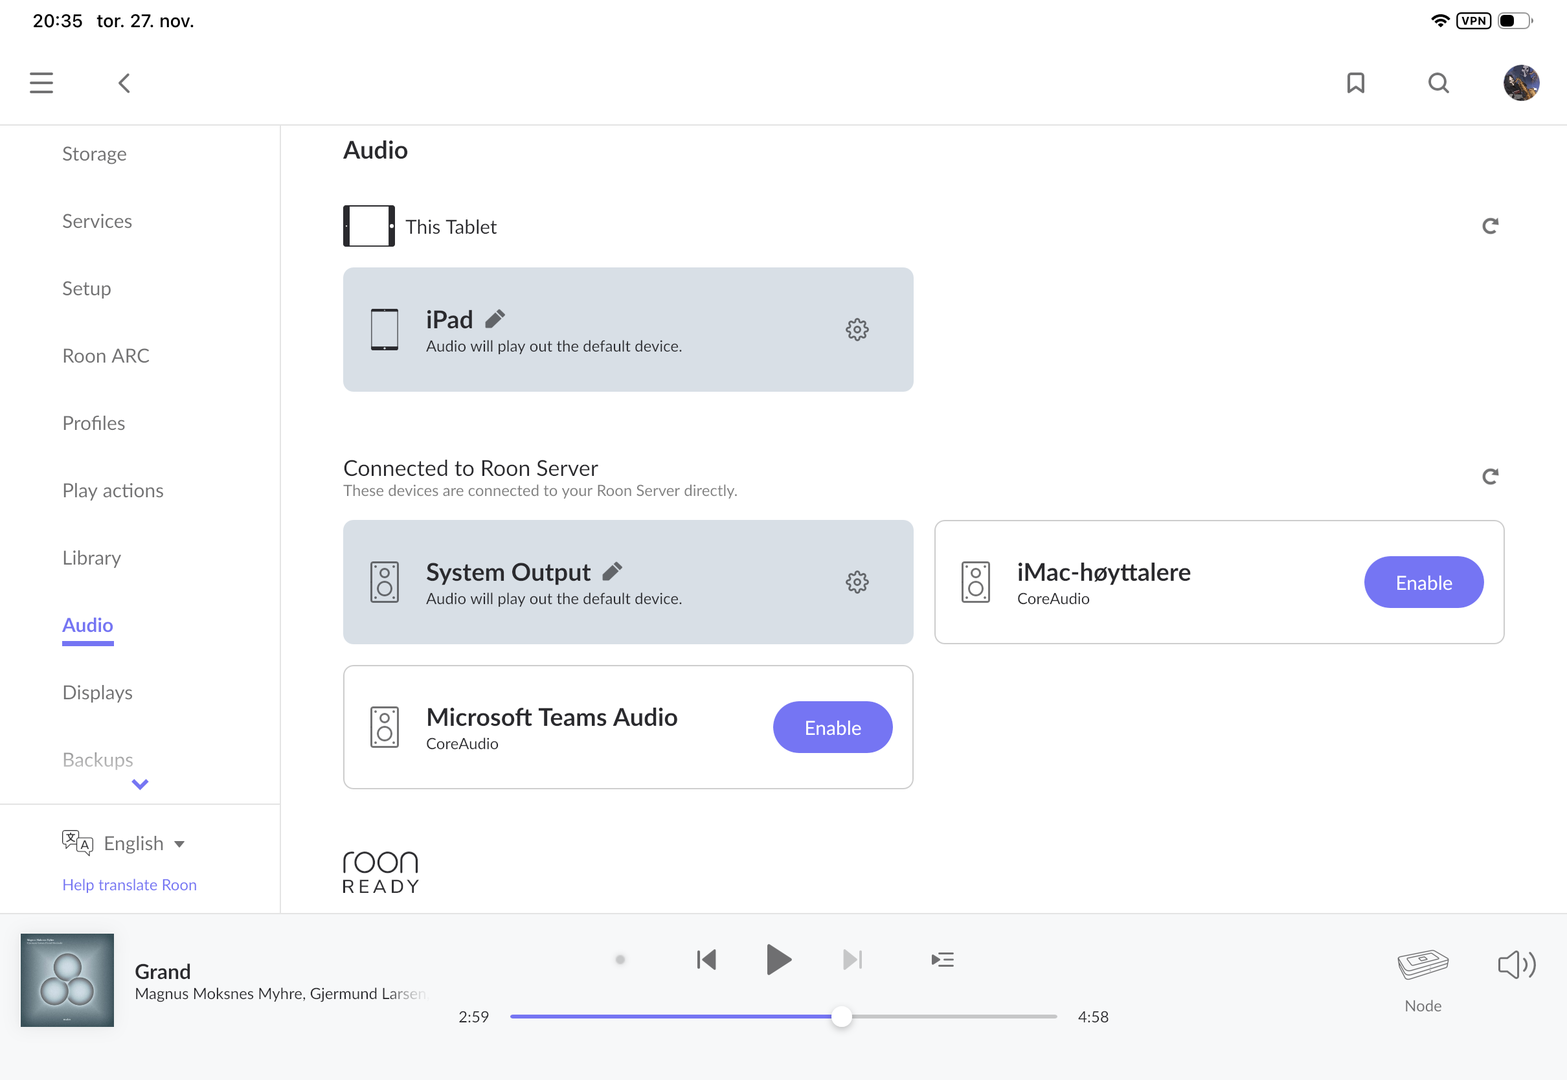This screenshot has width=1567, height=1080.
Task: Open the English language dropdown
Action: pos(145,844)
